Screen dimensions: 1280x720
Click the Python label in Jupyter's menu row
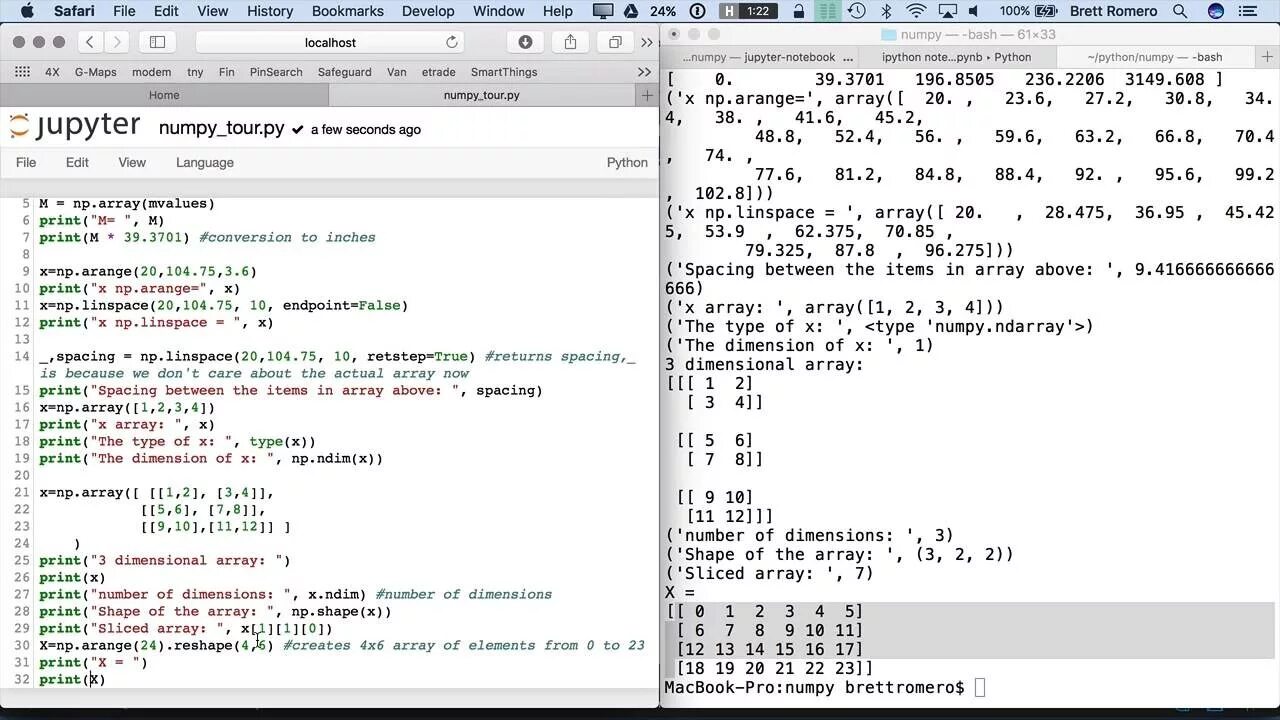[627, 162]
